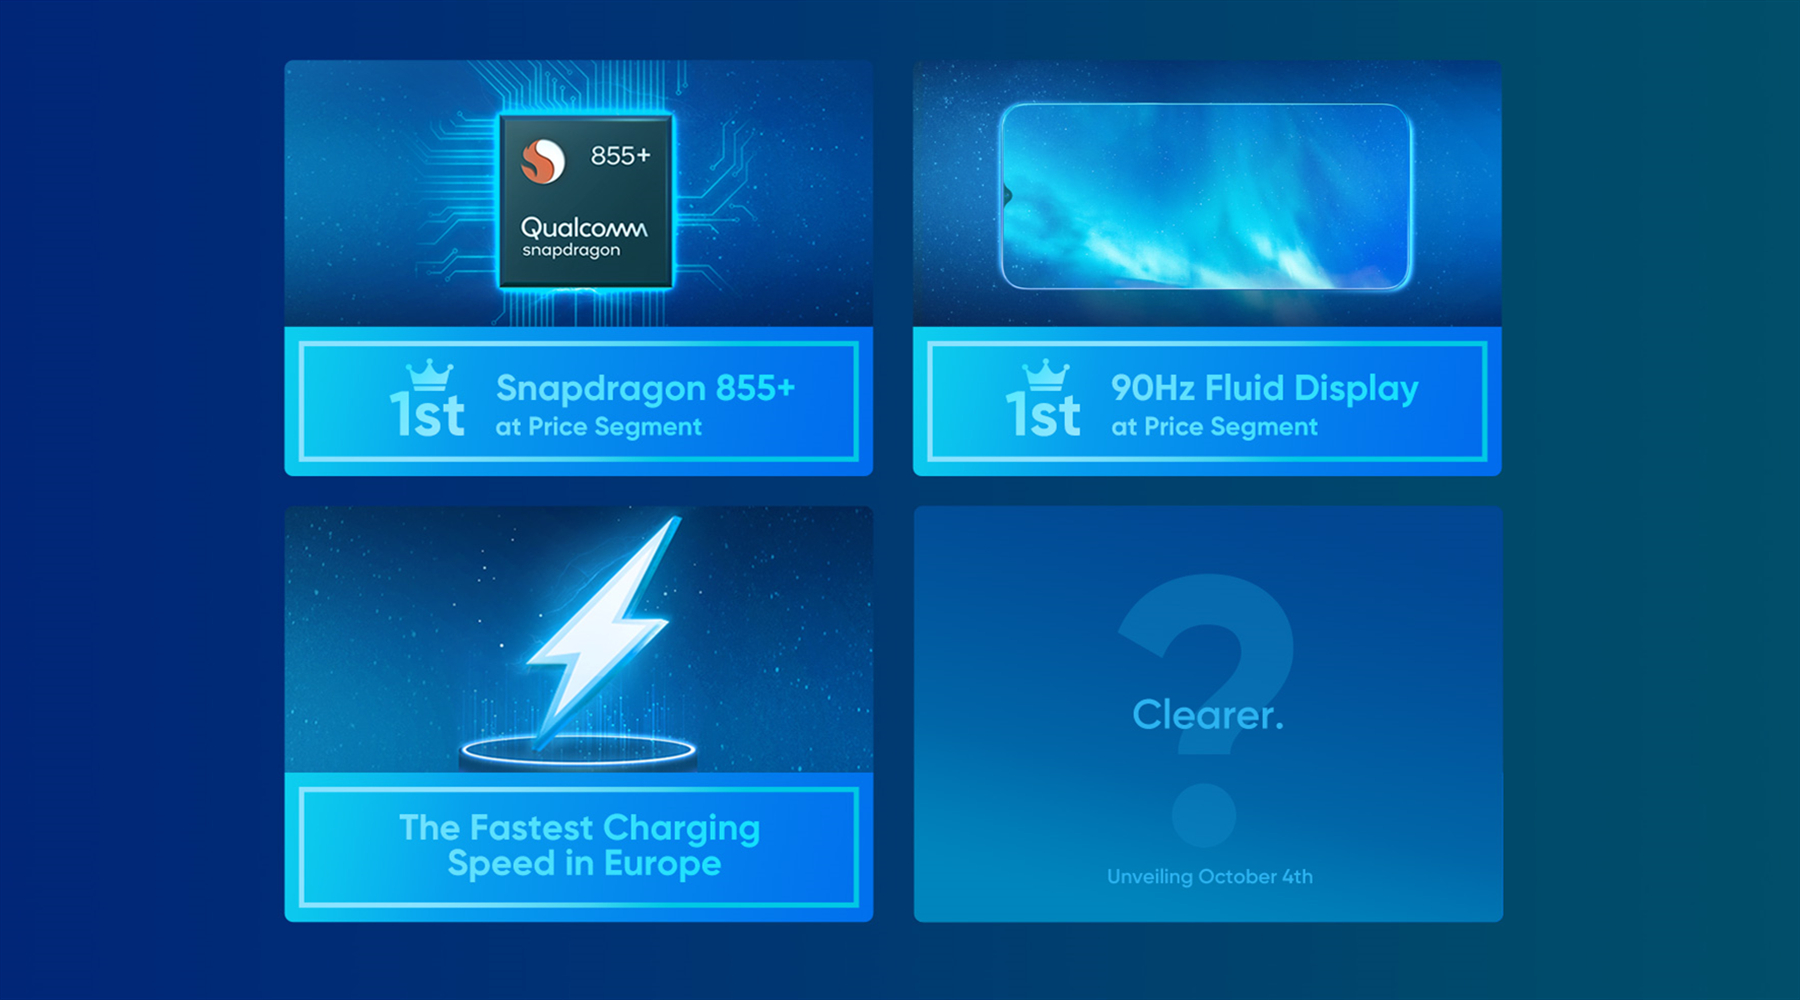The height and width of the screenshot is (1000, 1800).
Task: Open the aurora phone display image
Action: [1206, 197]
